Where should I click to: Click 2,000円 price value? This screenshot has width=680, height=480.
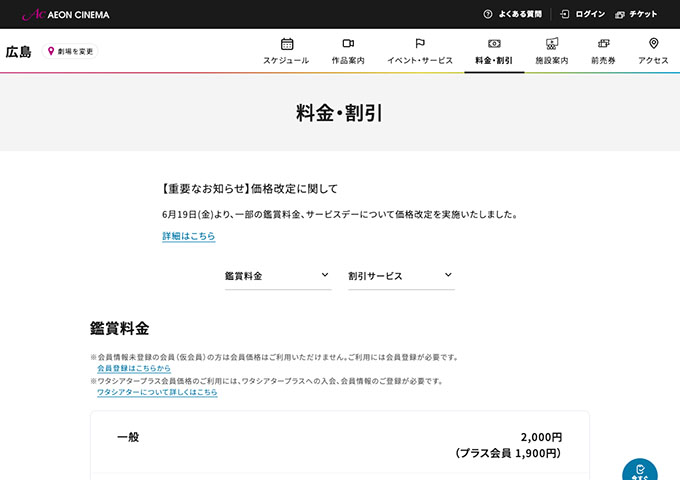tap(541, 437)
